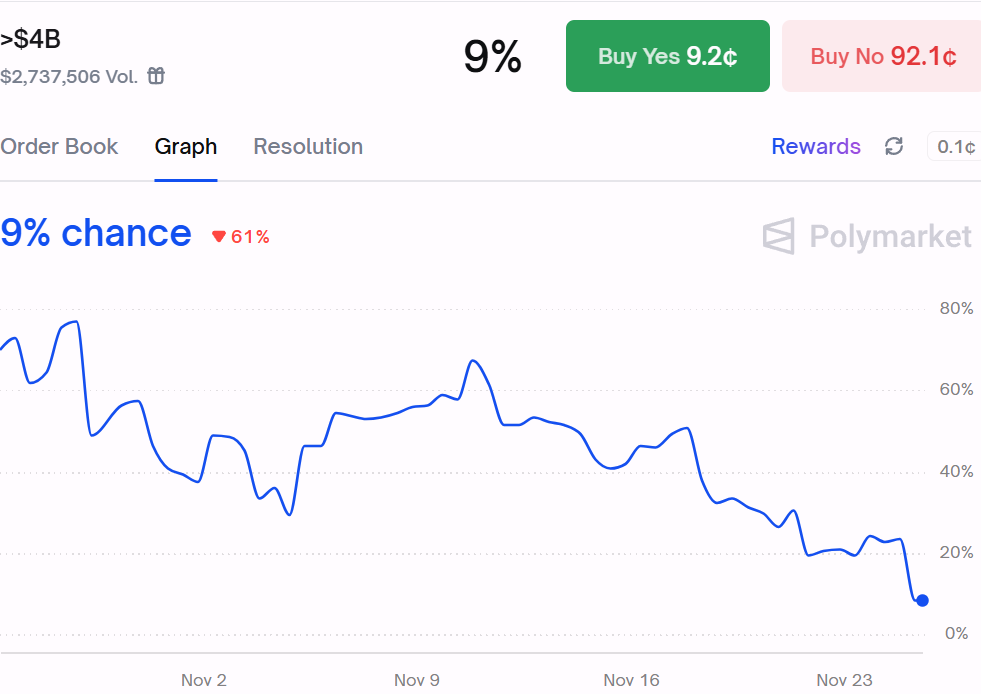The width and height of the screenshot is (981, 694).
Task: Click the blue price line on the chart
Action: pyautogui.click(x=400, y=412)
